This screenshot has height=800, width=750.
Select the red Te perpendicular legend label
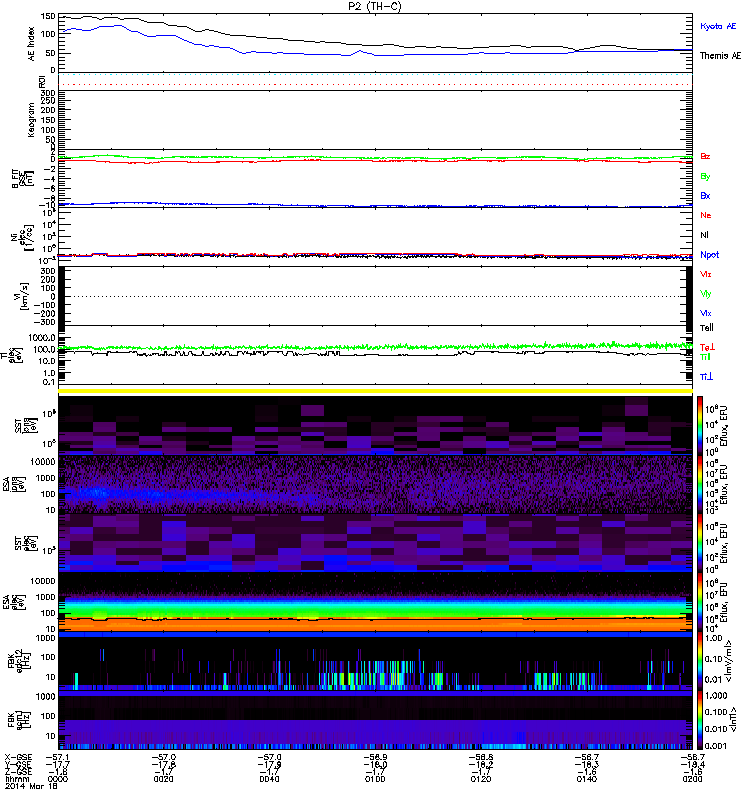pyautogui.click(x=707, y=347)
